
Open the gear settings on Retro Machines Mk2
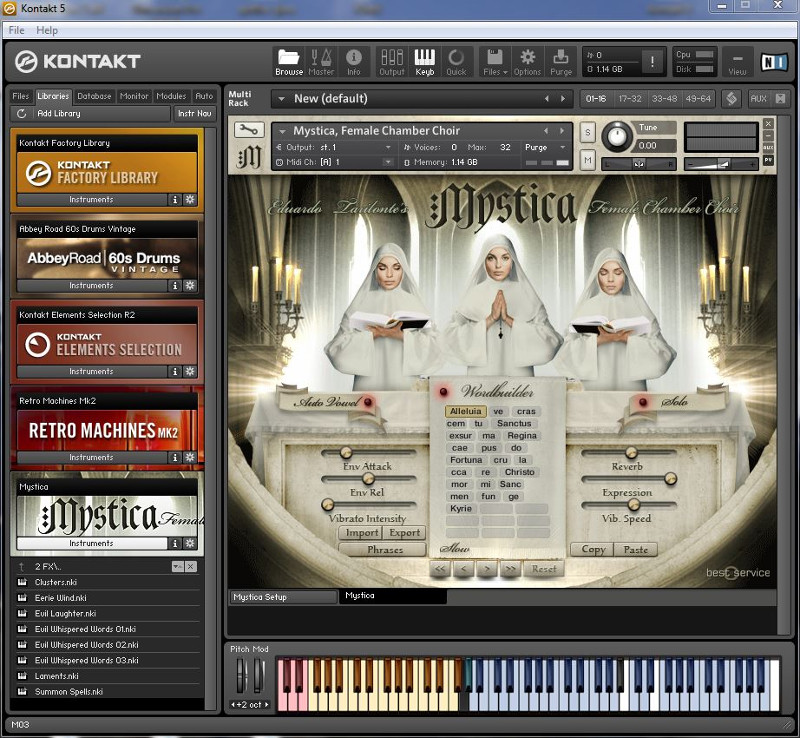tap(190, 457)
